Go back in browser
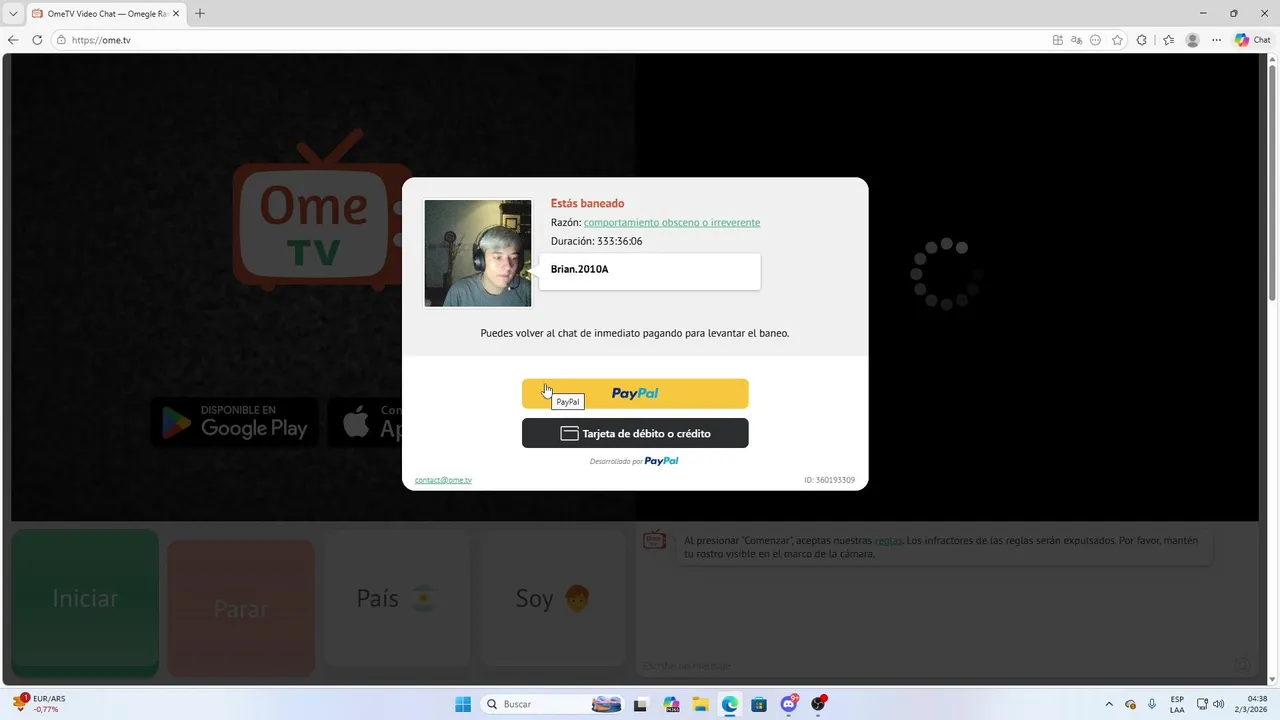Screen dimensions: 1280x720 point(13,40)
